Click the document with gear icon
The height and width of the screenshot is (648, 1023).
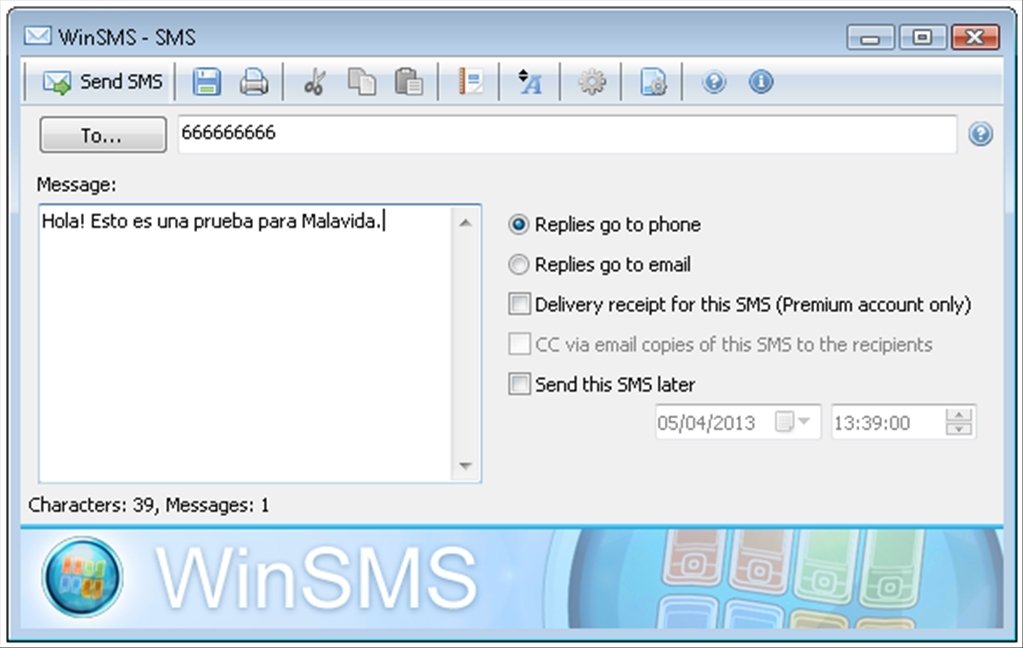coord(652,82)
